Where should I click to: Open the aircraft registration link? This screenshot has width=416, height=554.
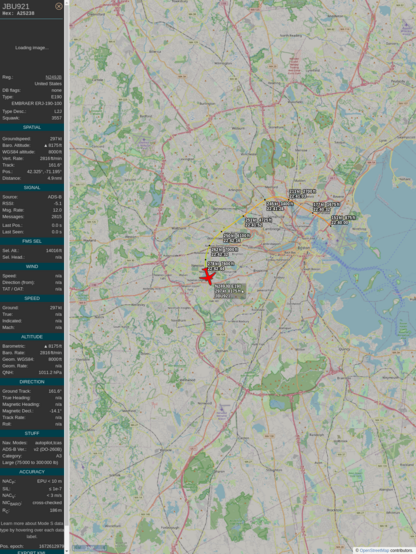(x=53, y=77)
